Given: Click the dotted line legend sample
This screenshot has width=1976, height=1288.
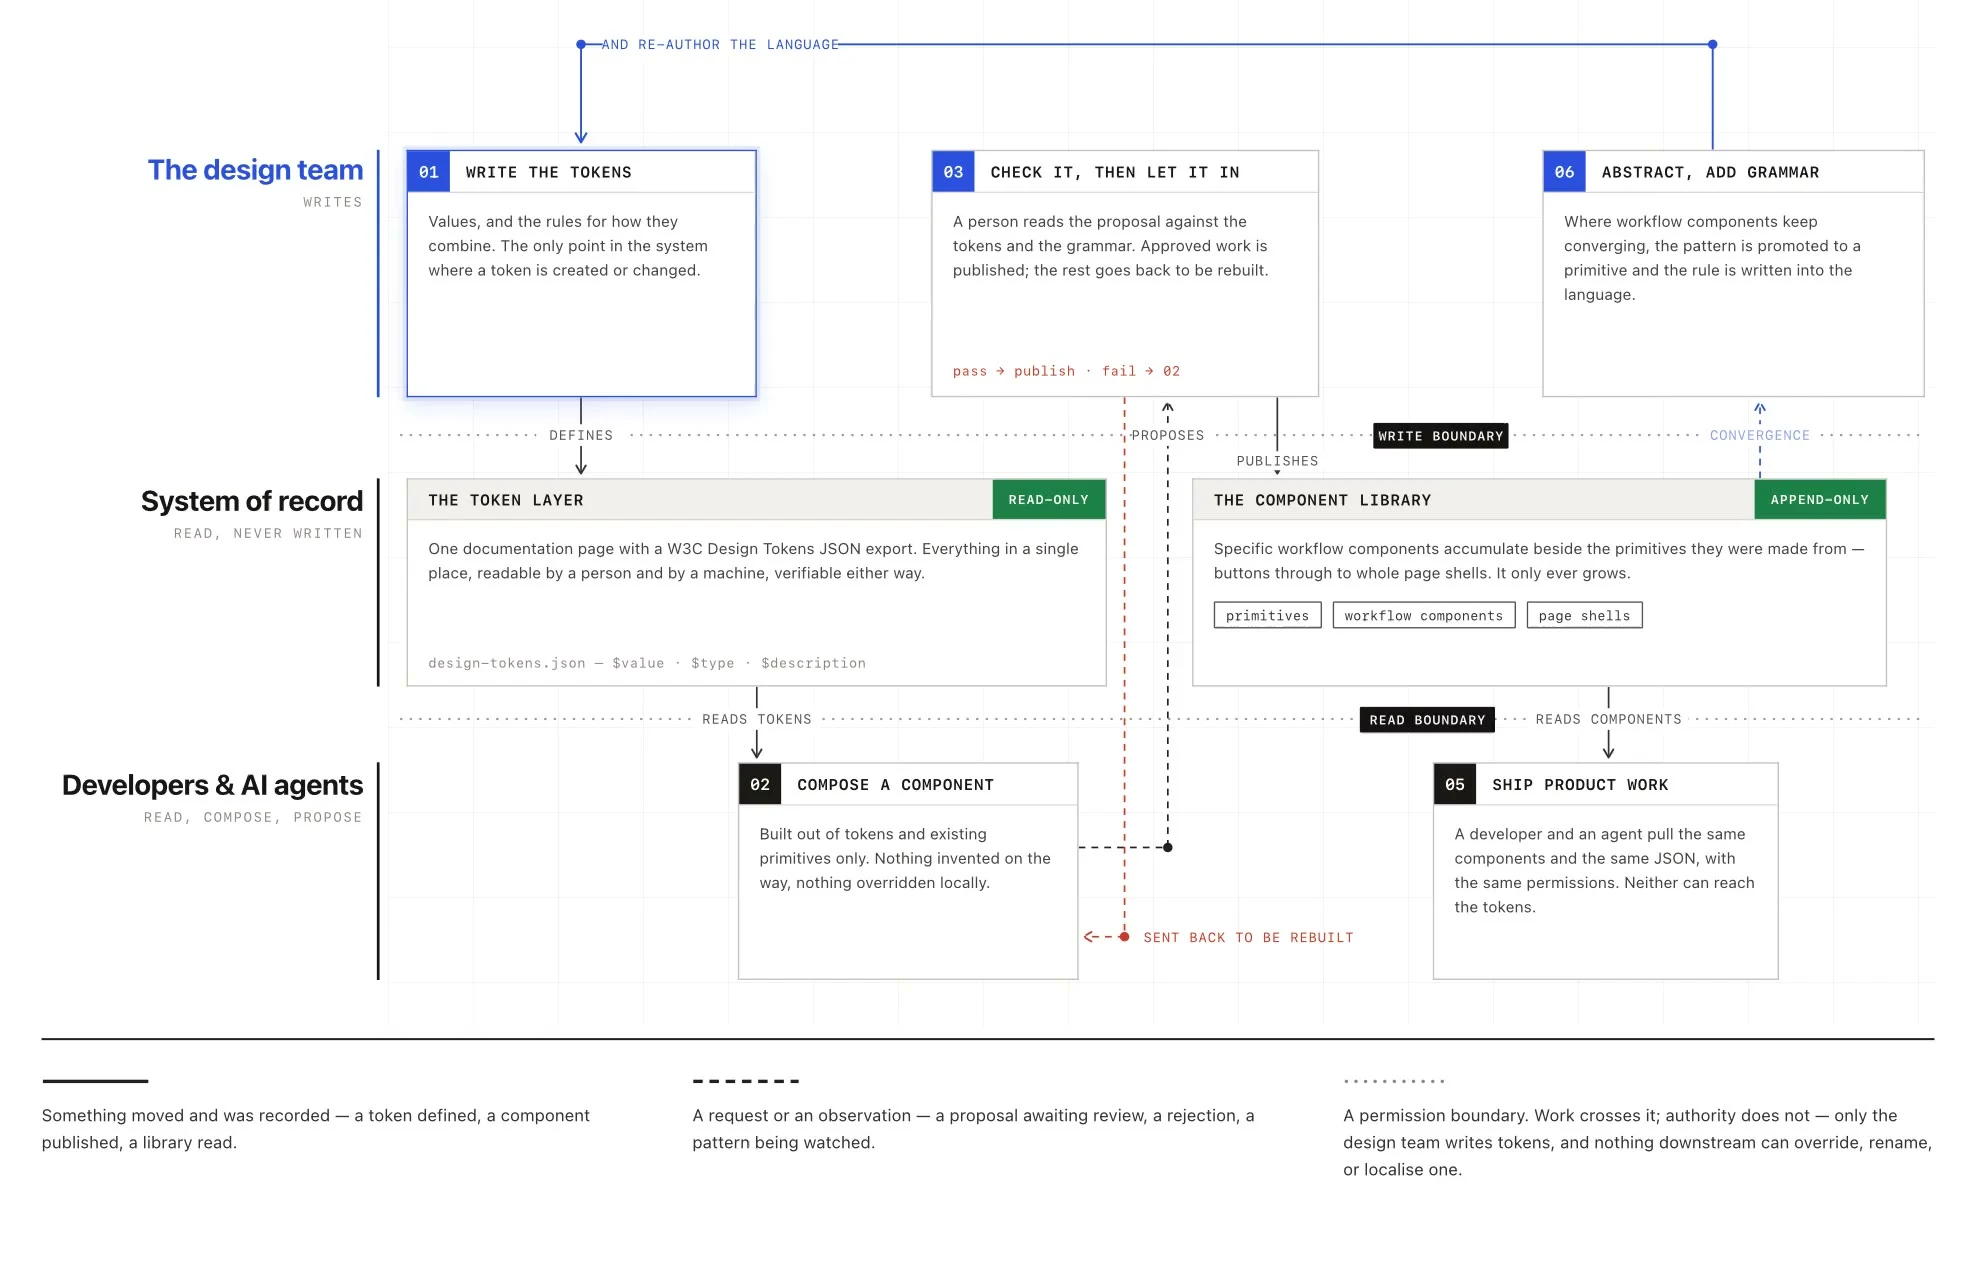Looking at the screenshot, I should point(1395,1081).
